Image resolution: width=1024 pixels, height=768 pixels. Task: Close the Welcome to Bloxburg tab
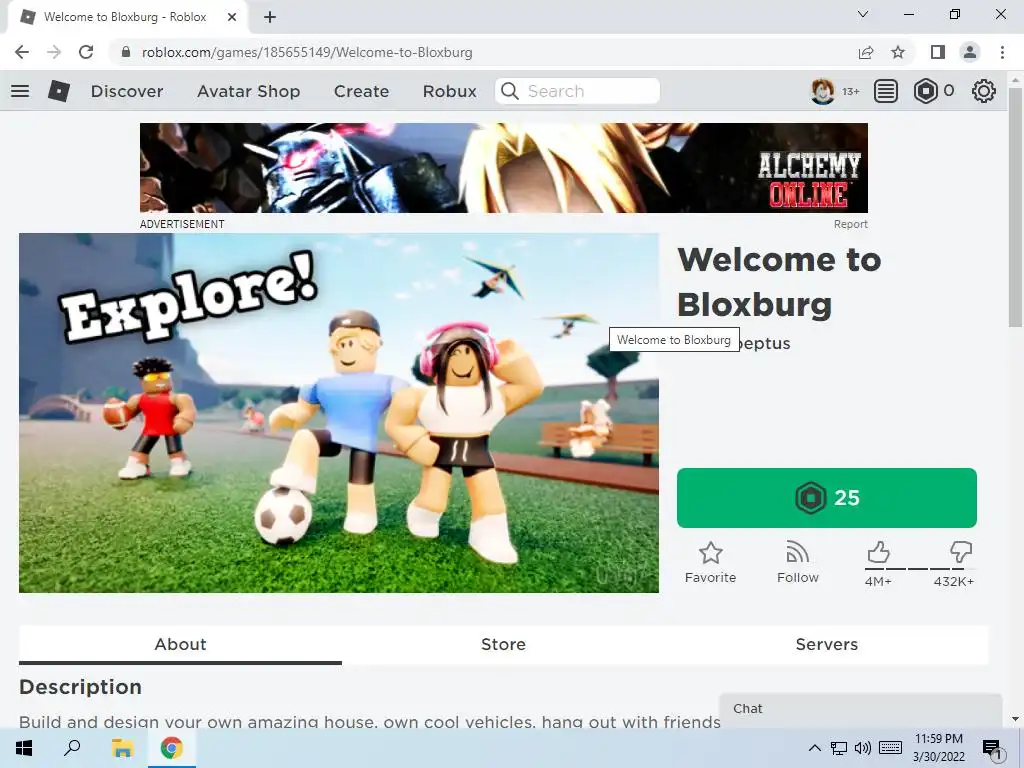pos(232,17)
